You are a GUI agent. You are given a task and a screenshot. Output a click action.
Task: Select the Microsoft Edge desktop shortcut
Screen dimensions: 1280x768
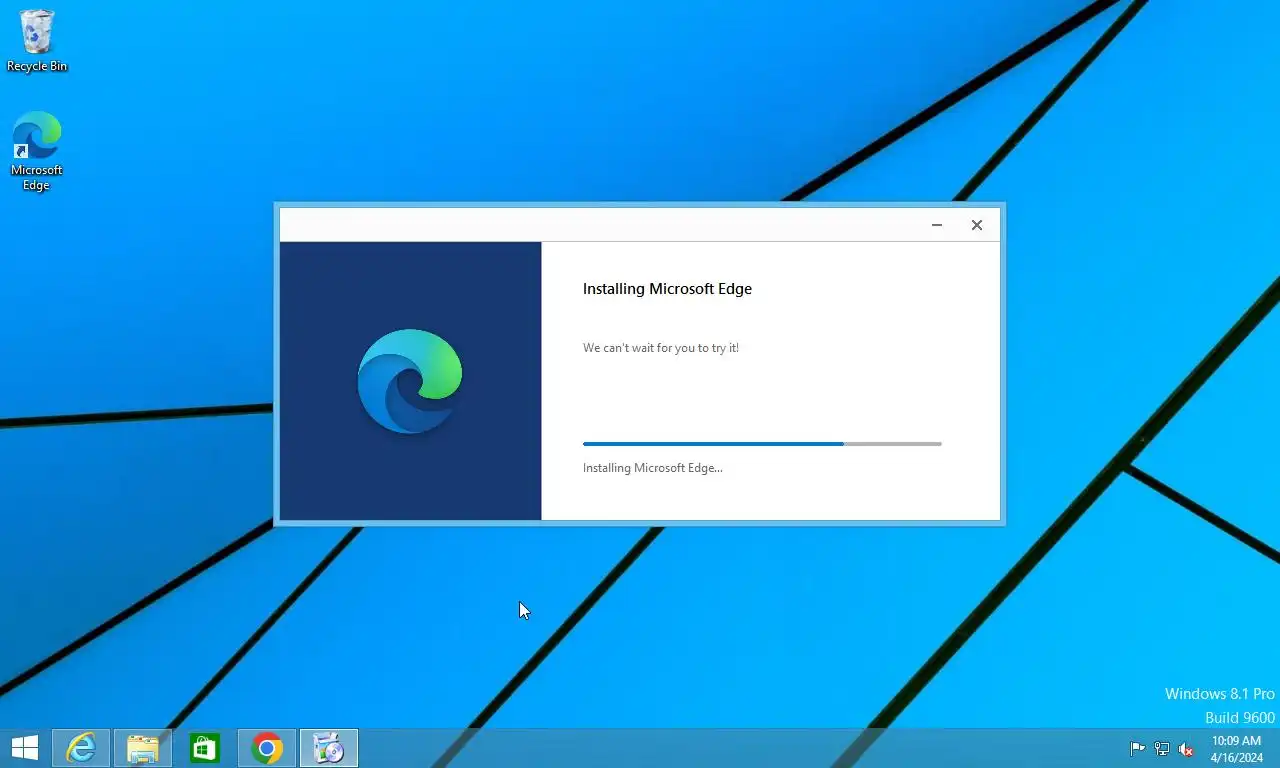37,151
